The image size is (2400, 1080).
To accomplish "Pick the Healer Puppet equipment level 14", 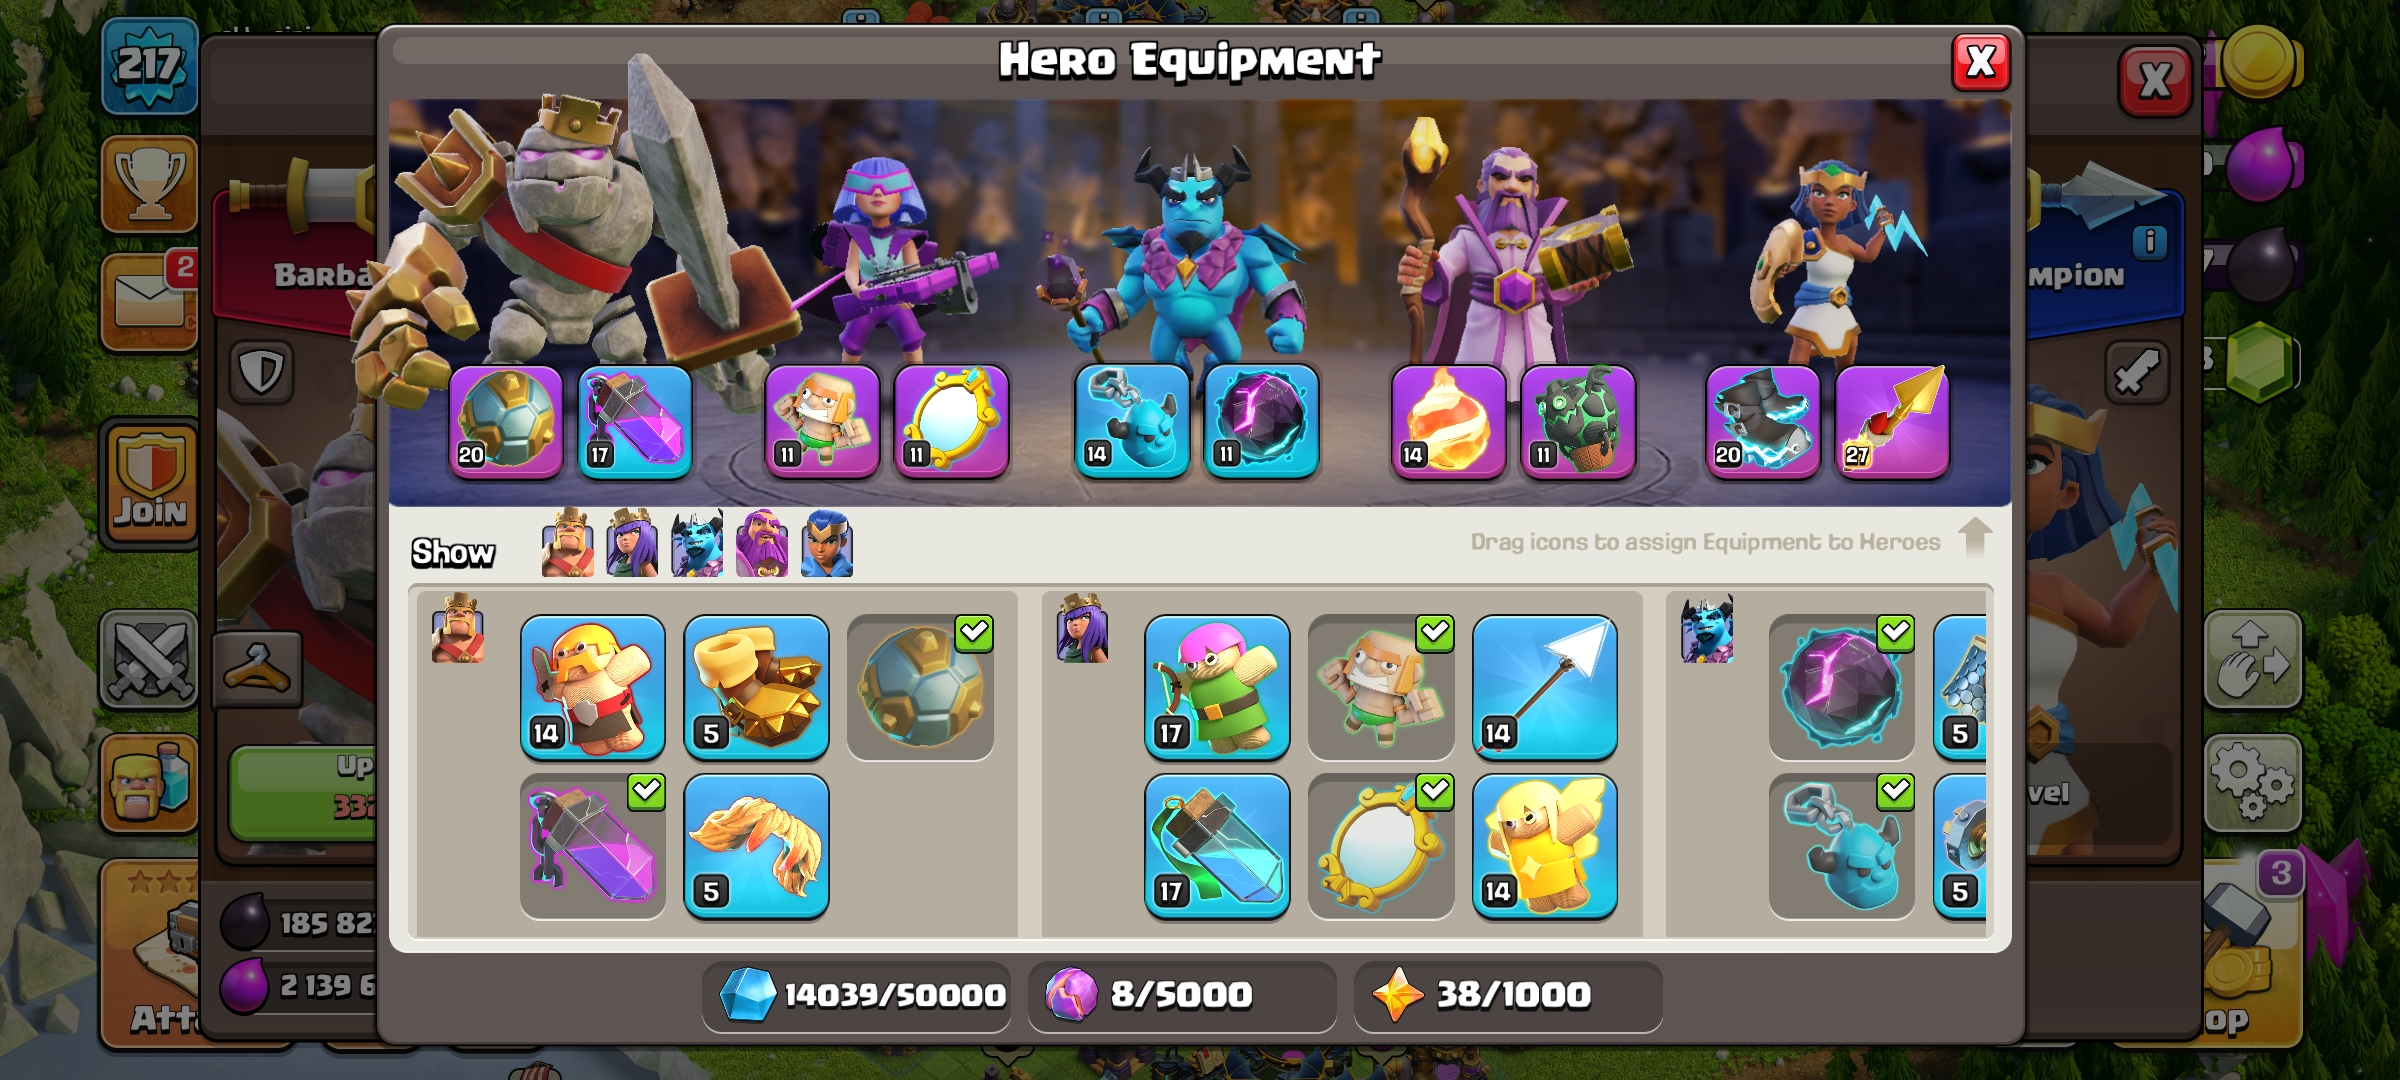I will 1544,846.
